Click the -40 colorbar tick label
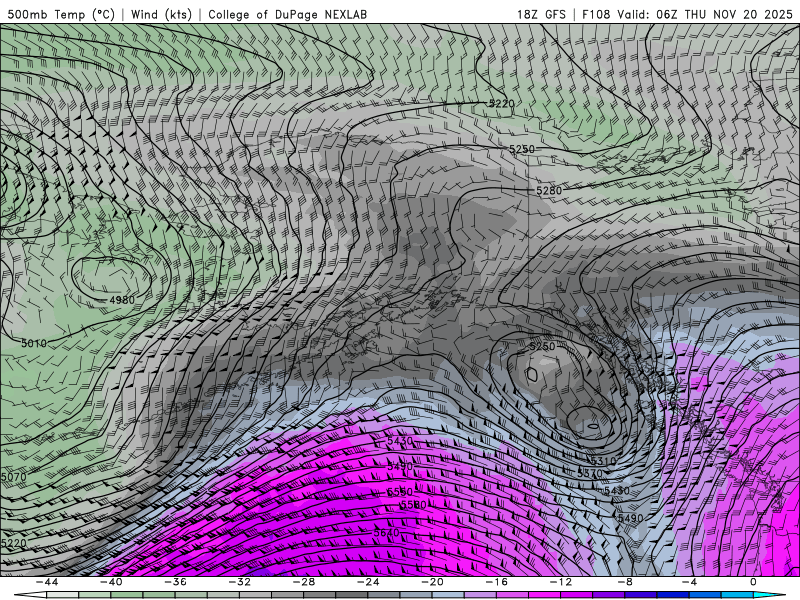This screenshot has height=600, width=800. pyautogui.click(x=111, y=582)
